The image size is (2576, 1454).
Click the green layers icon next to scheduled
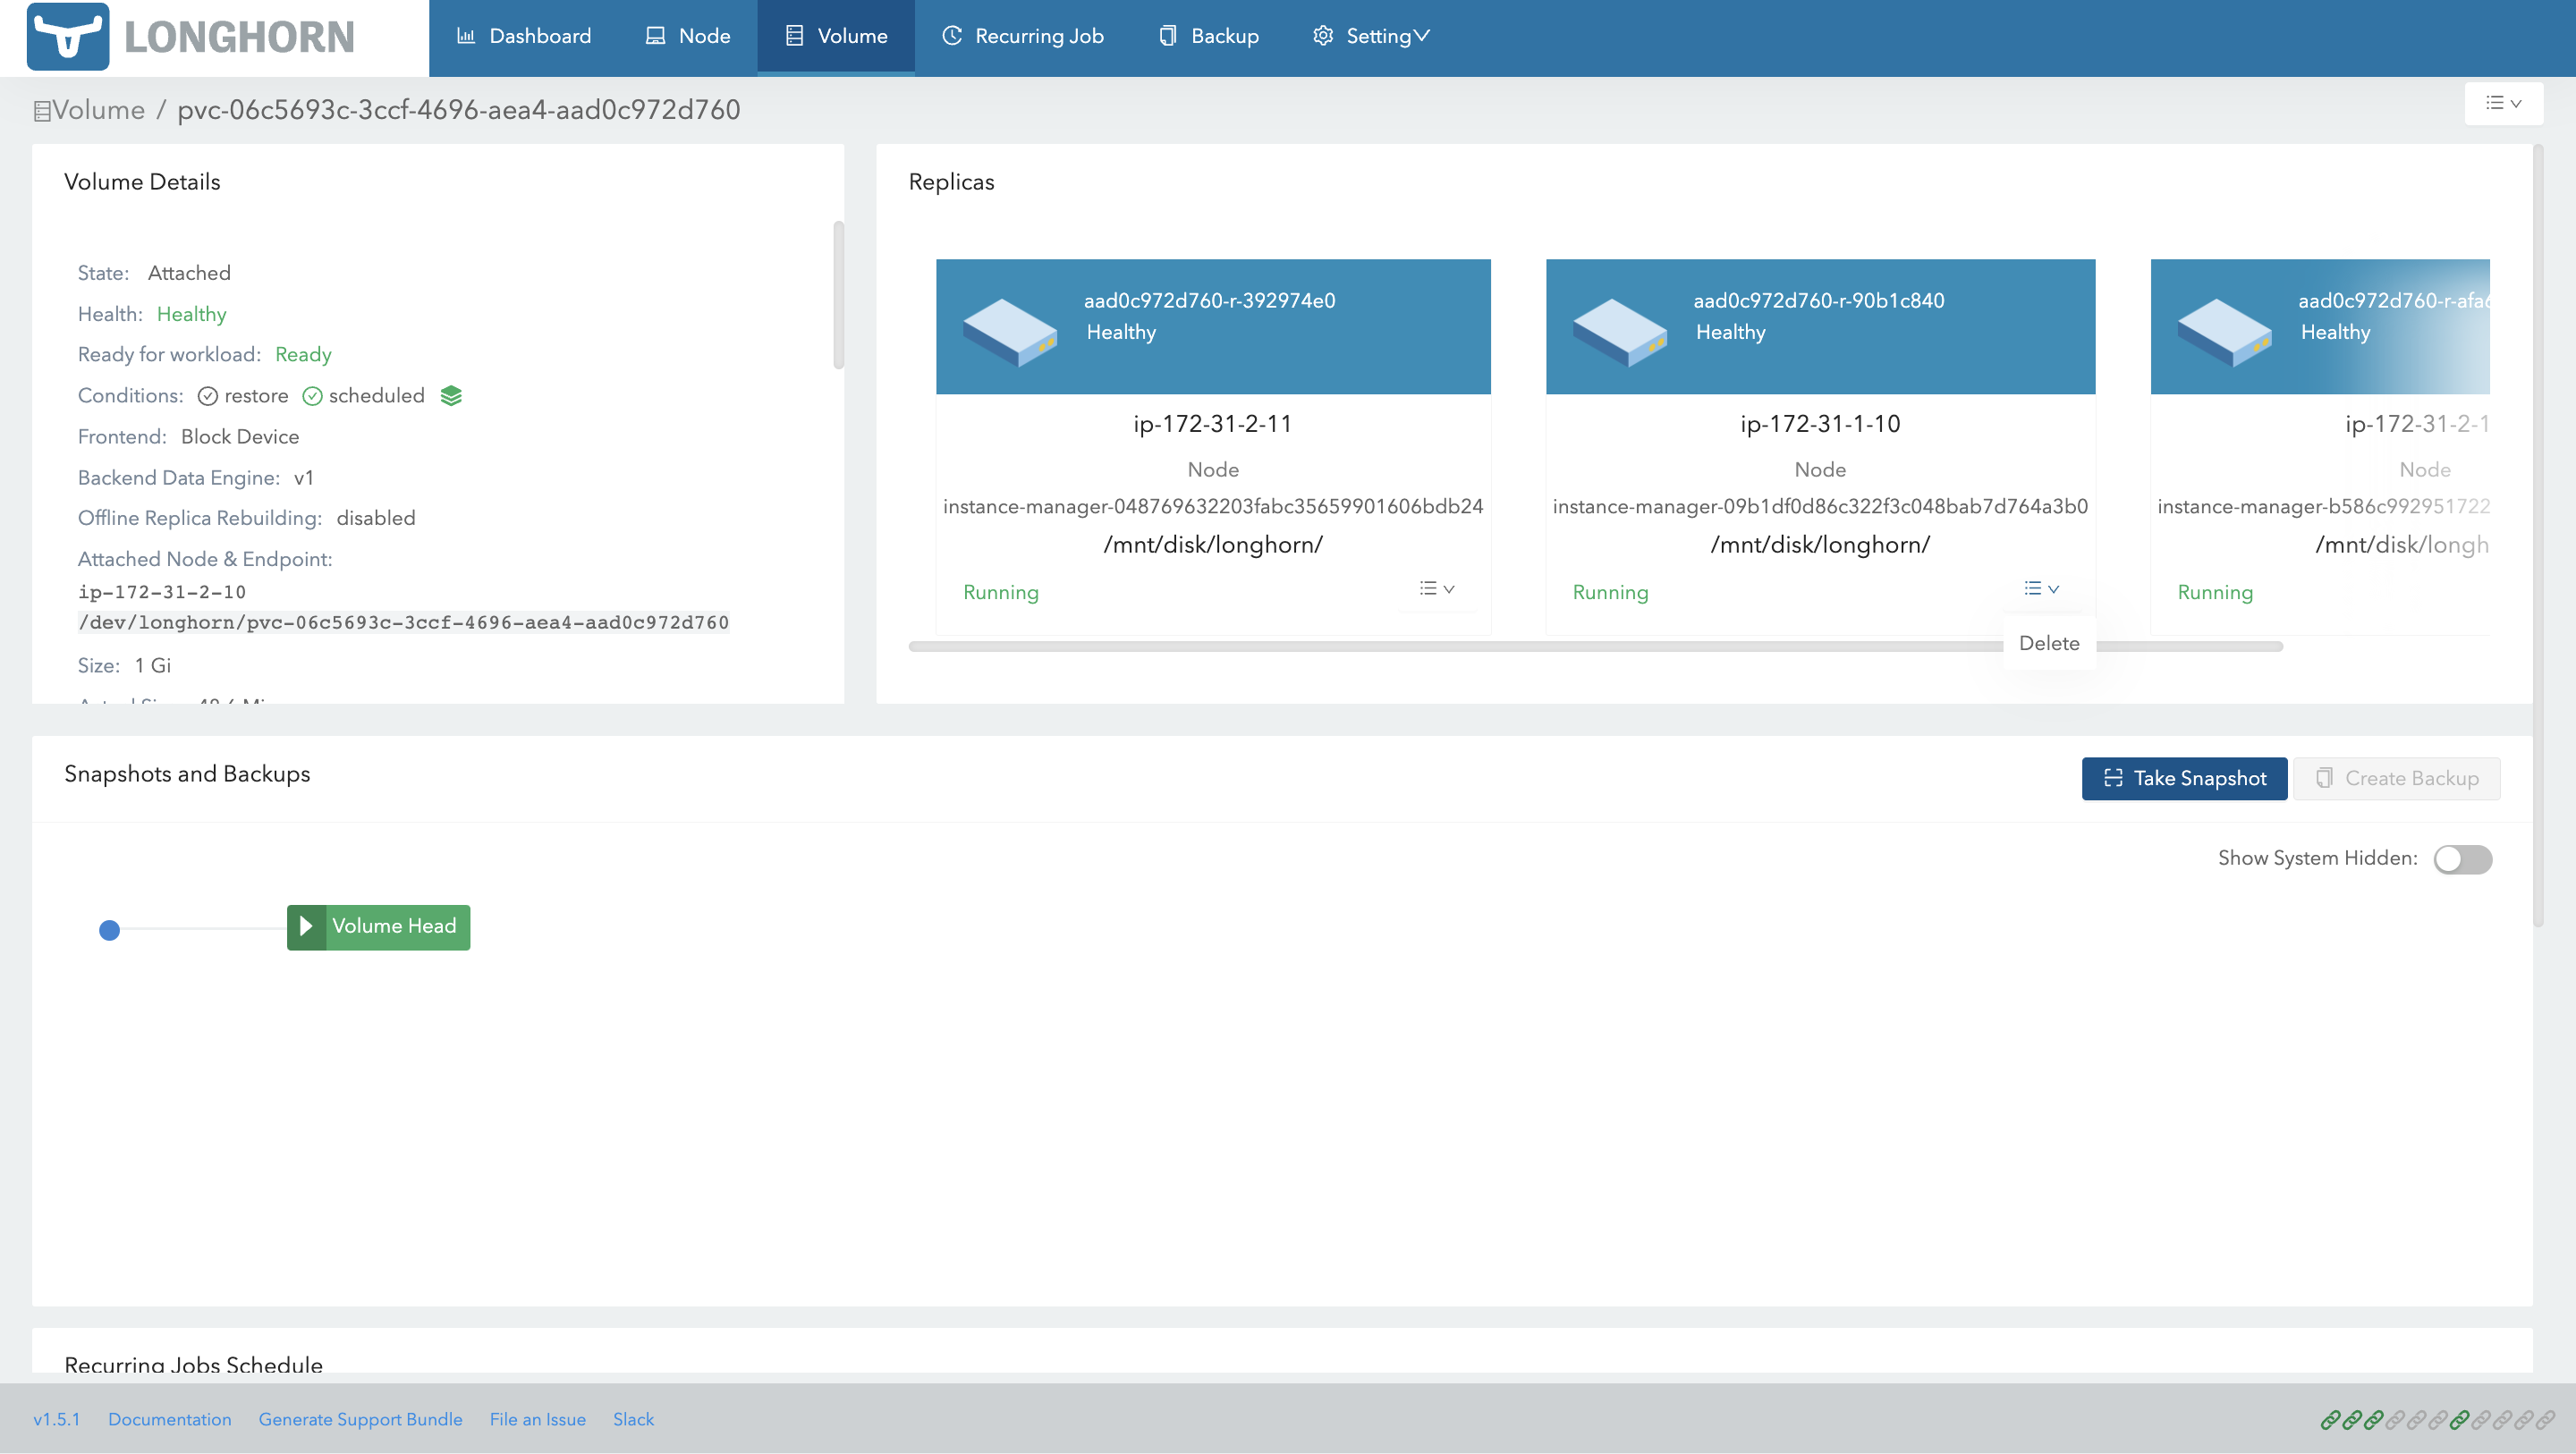pyautogui.click(x=451, y=395)
